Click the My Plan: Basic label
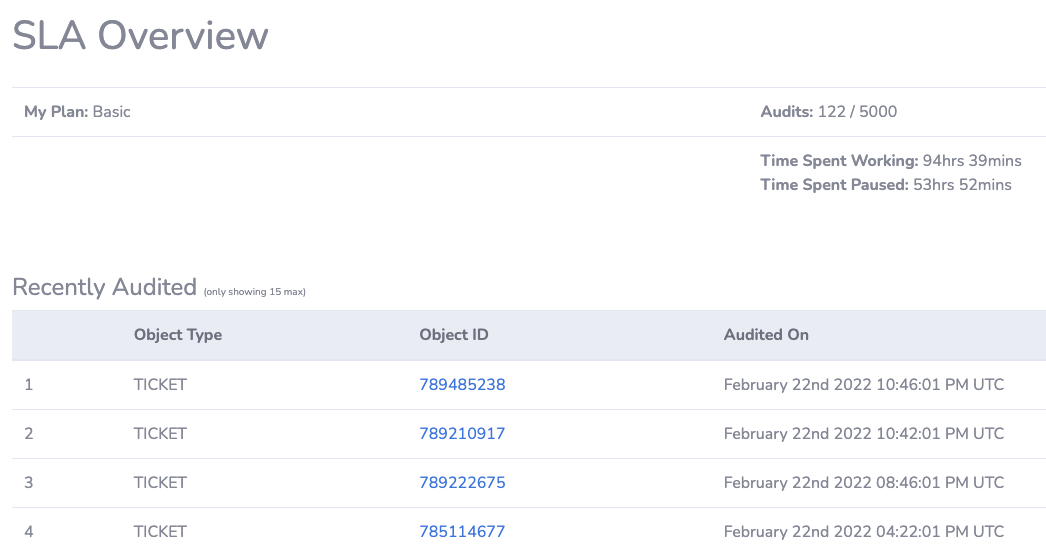Image resolution: width=1046 pixels, height=555 pixels. point(77,112)
